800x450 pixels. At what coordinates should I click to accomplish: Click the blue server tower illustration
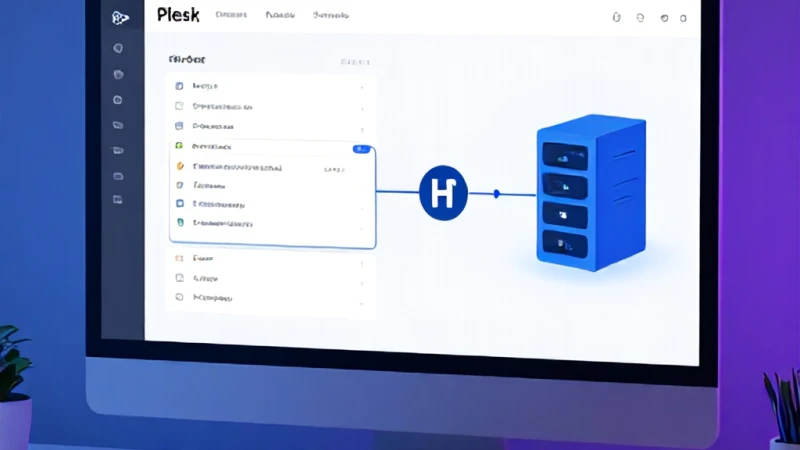(x=591, y=193)
